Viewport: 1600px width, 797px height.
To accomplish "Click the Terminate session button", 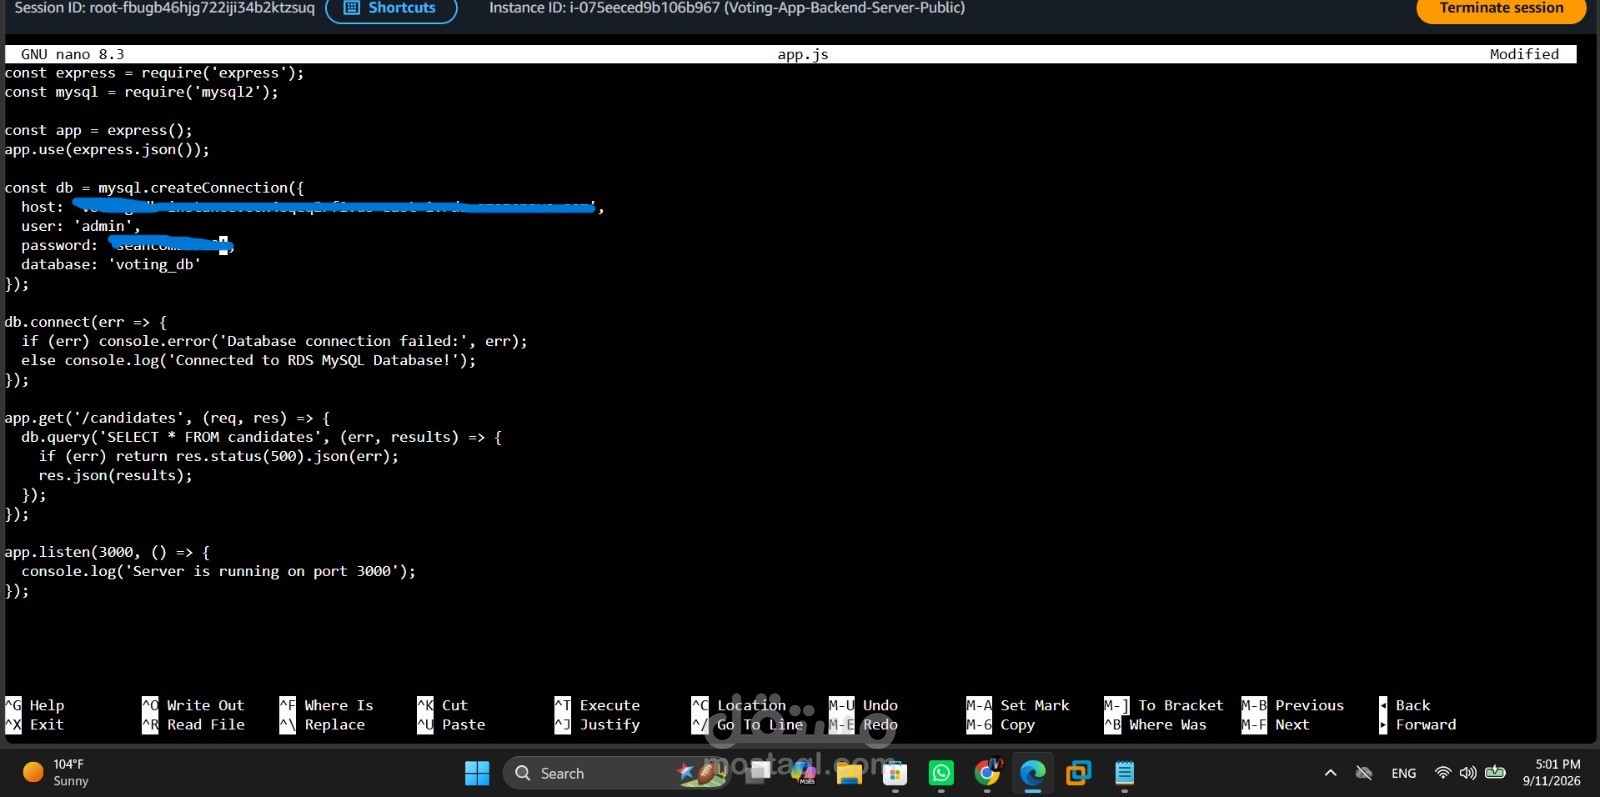I will point(1501,8).
